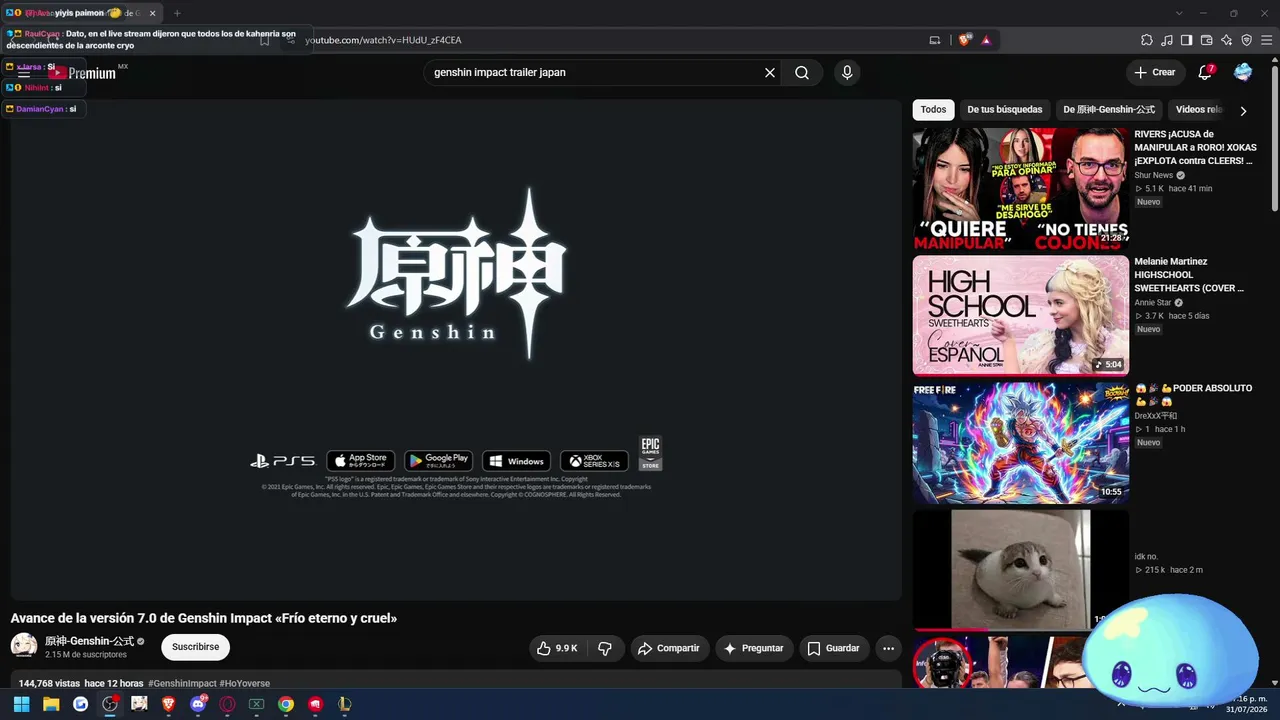
Task: Visit the Shur News channel
Action: click(1154, 175)
